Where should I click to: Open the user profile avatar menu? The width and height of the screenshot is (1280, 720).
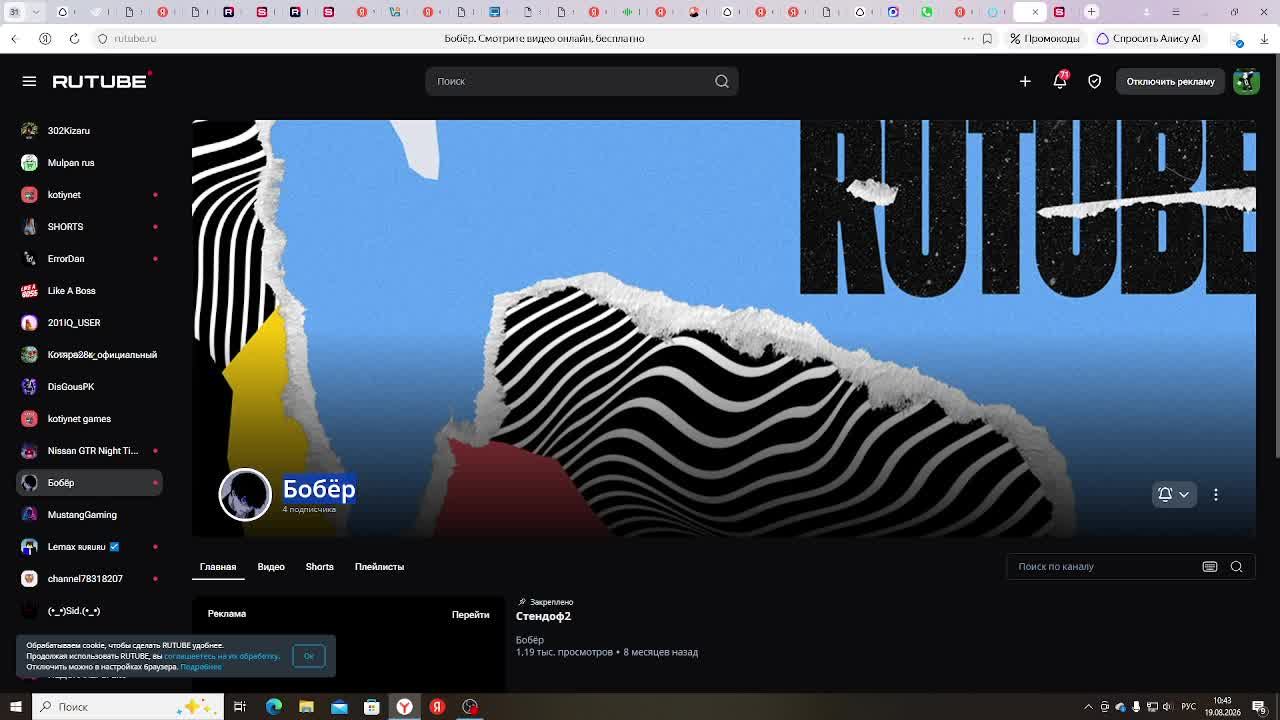click(1246, 81)
